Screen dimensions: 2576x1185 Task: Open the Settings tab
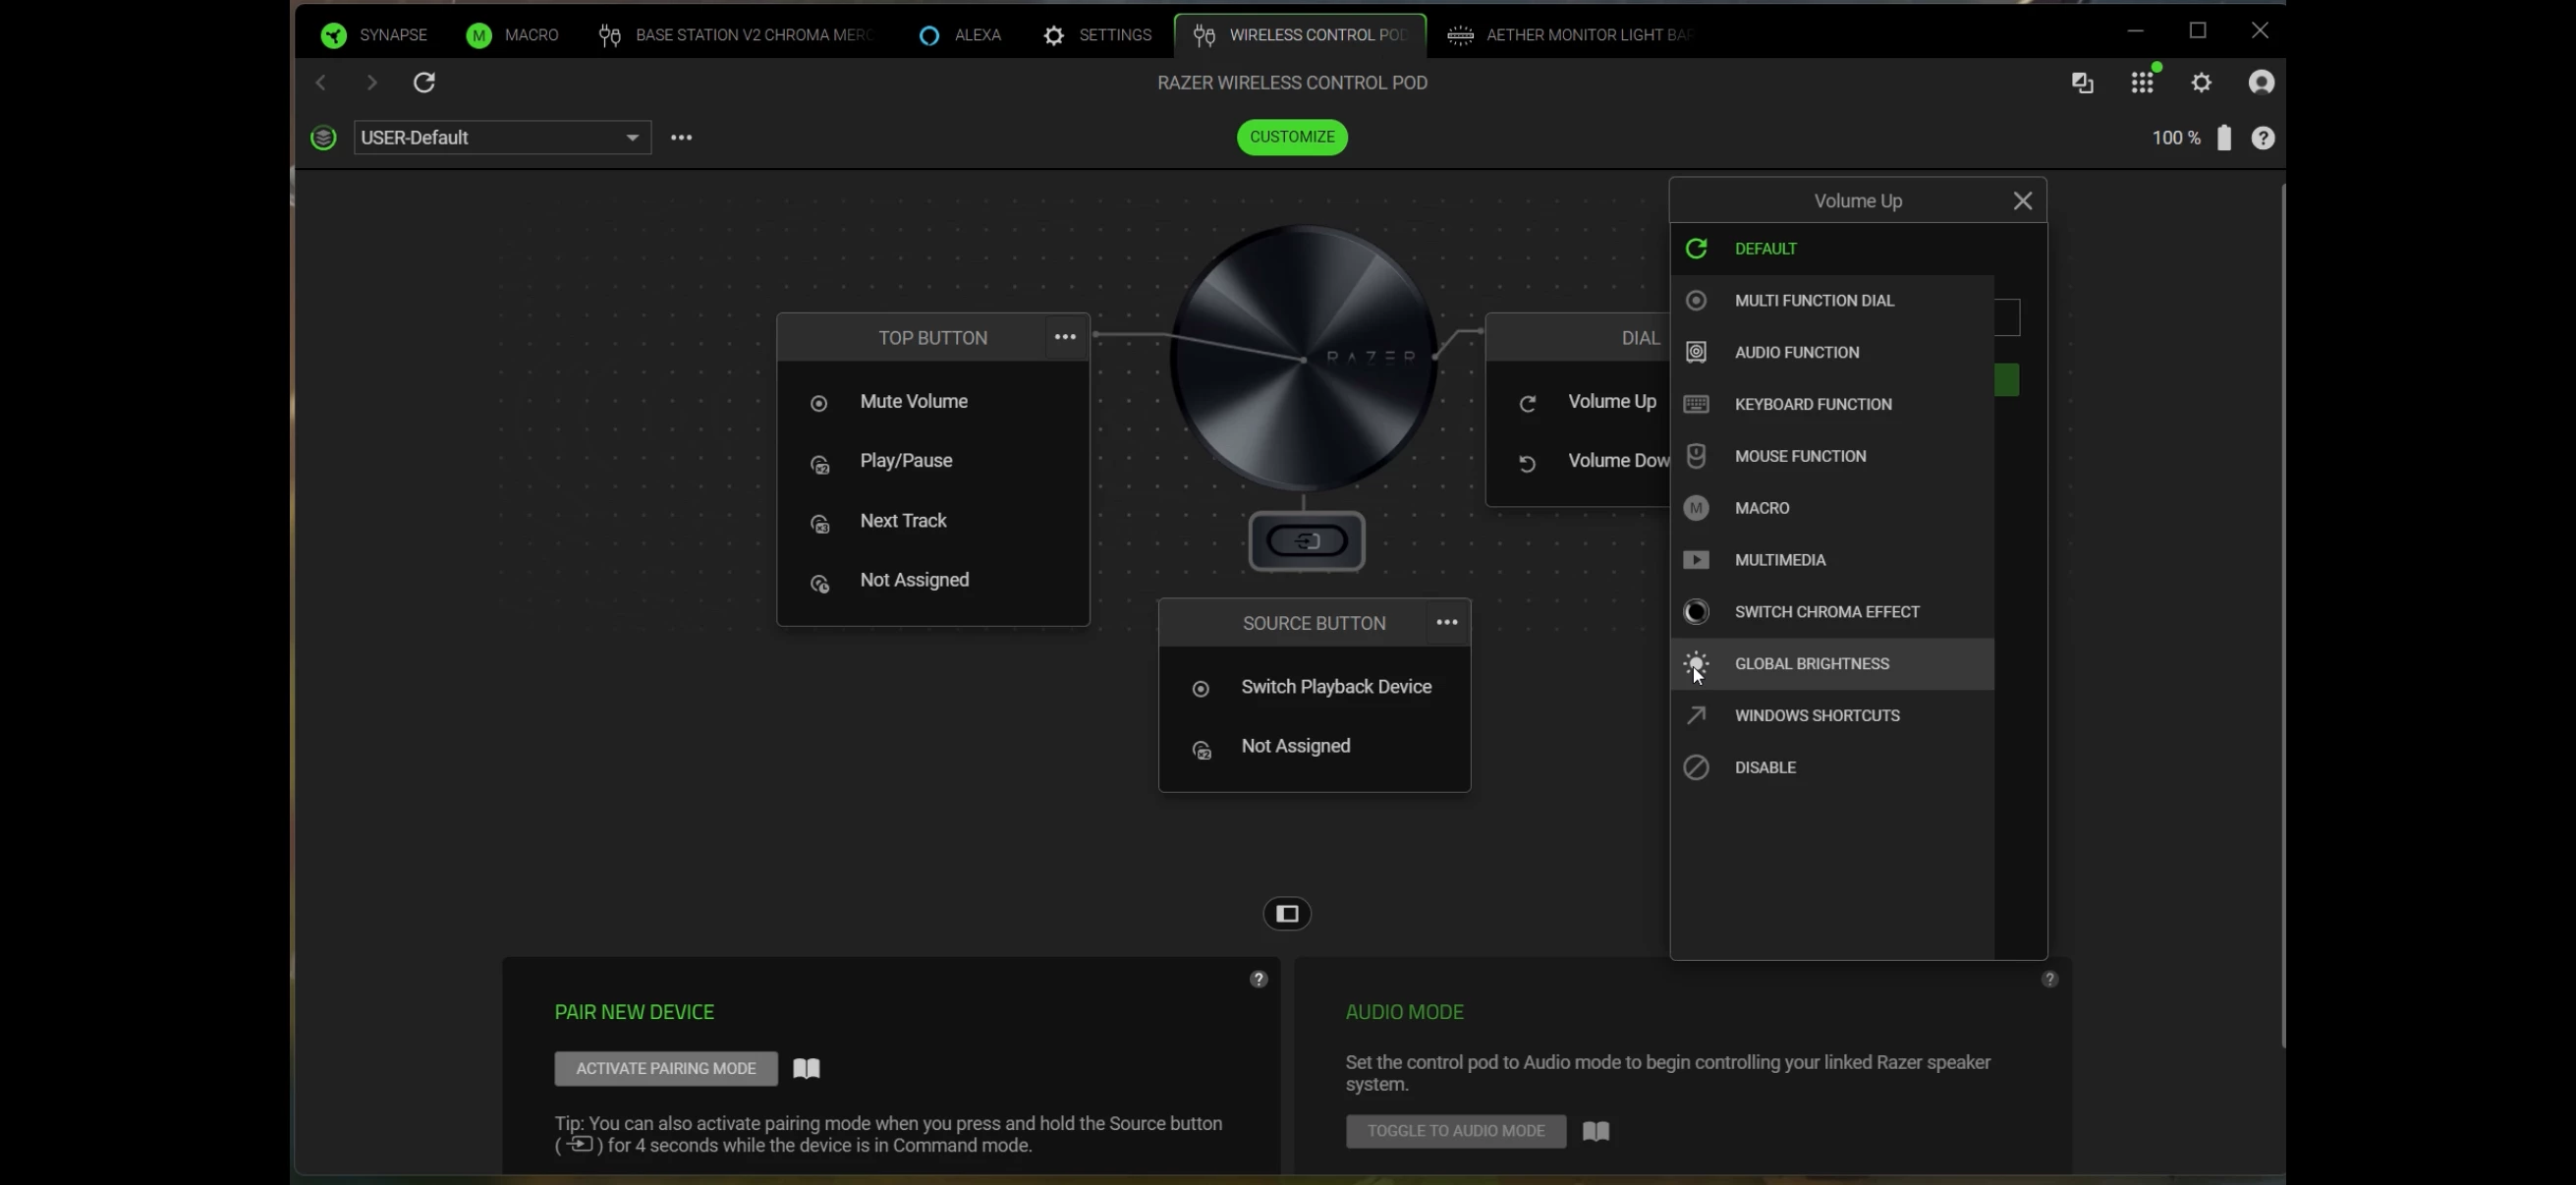pos(1097,35)
